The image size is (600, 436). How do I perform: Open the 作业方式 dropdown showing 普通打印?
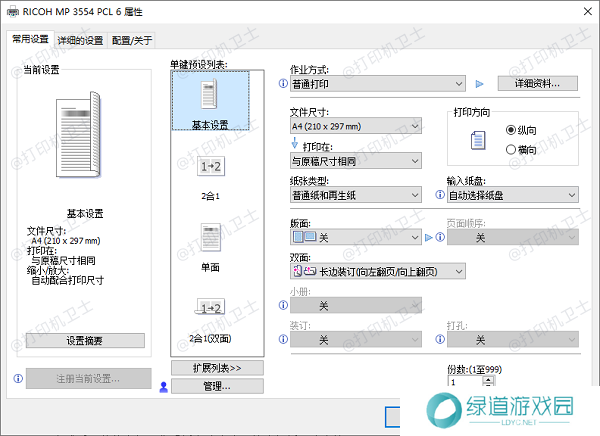click(378, 84)
